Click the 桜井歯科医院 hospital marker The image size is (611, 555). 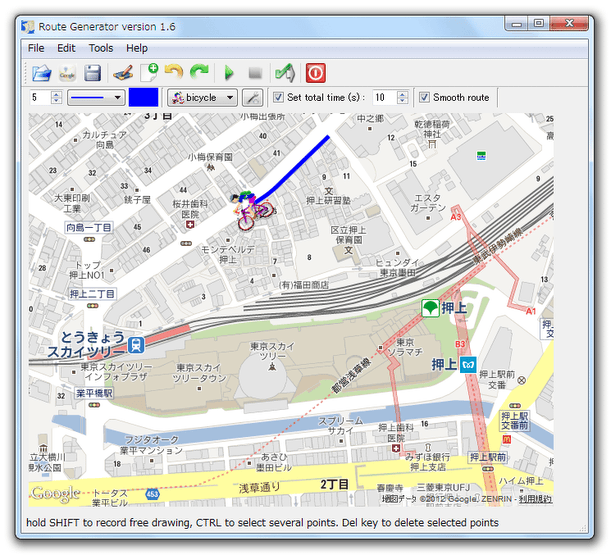click(x=190, y=224)
